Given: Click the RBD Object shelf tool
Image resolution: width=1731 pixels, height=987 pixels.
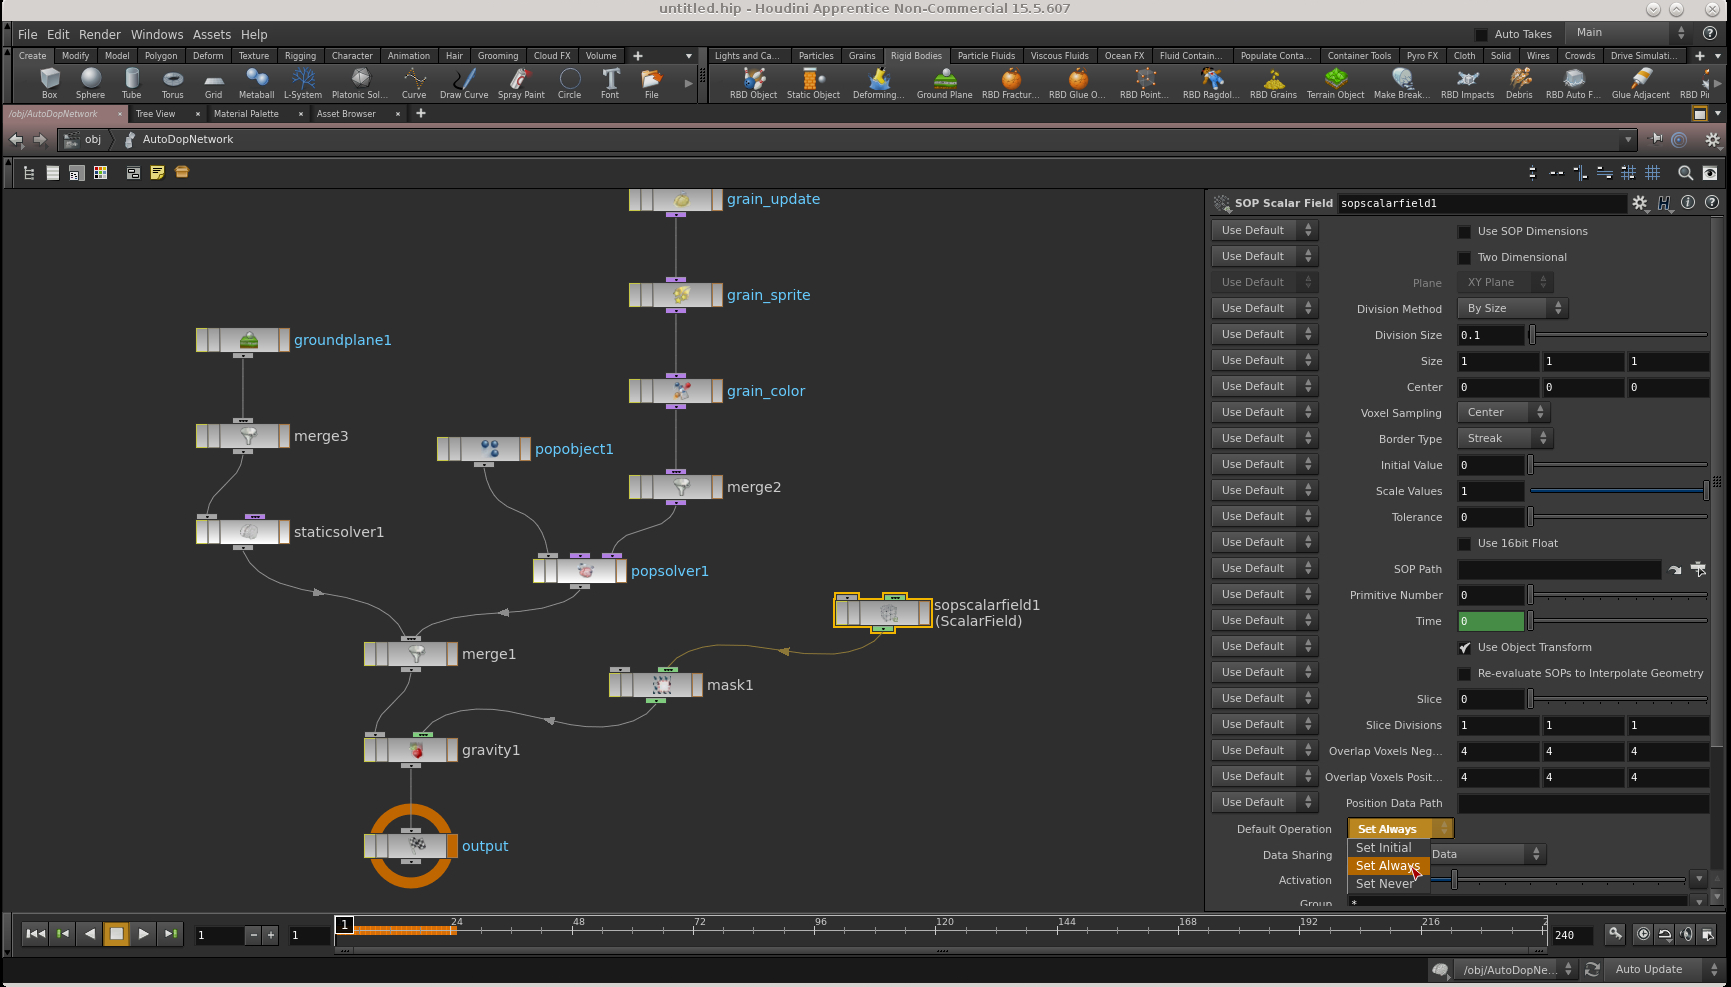Looking at the screenshot, I should tap(753, 83).
